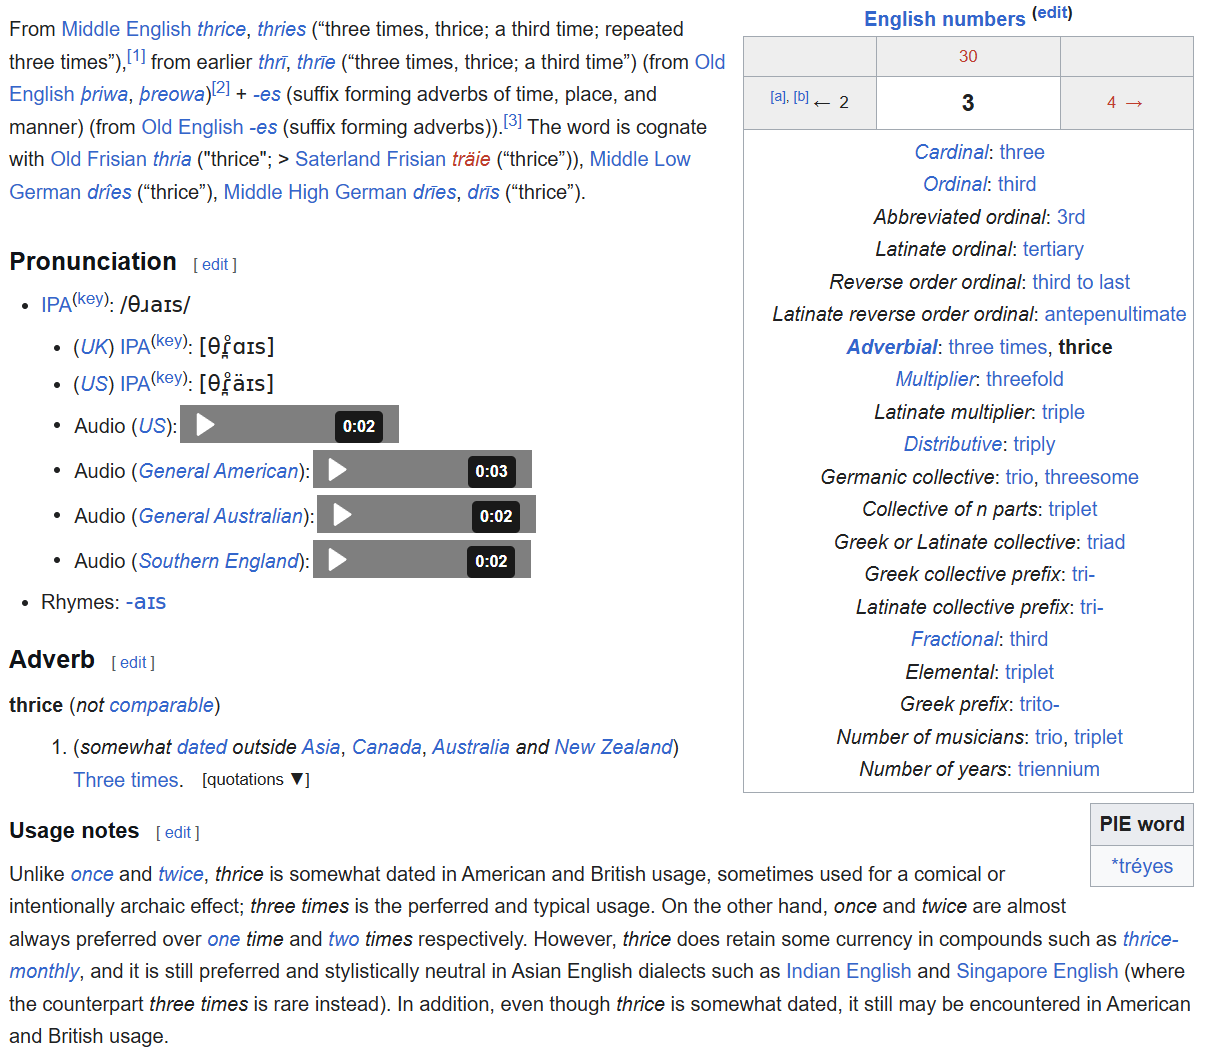Play the Southern England audio clip
The width and height of the screenshot is (1219, 1057).
click(x=338, y=560)
